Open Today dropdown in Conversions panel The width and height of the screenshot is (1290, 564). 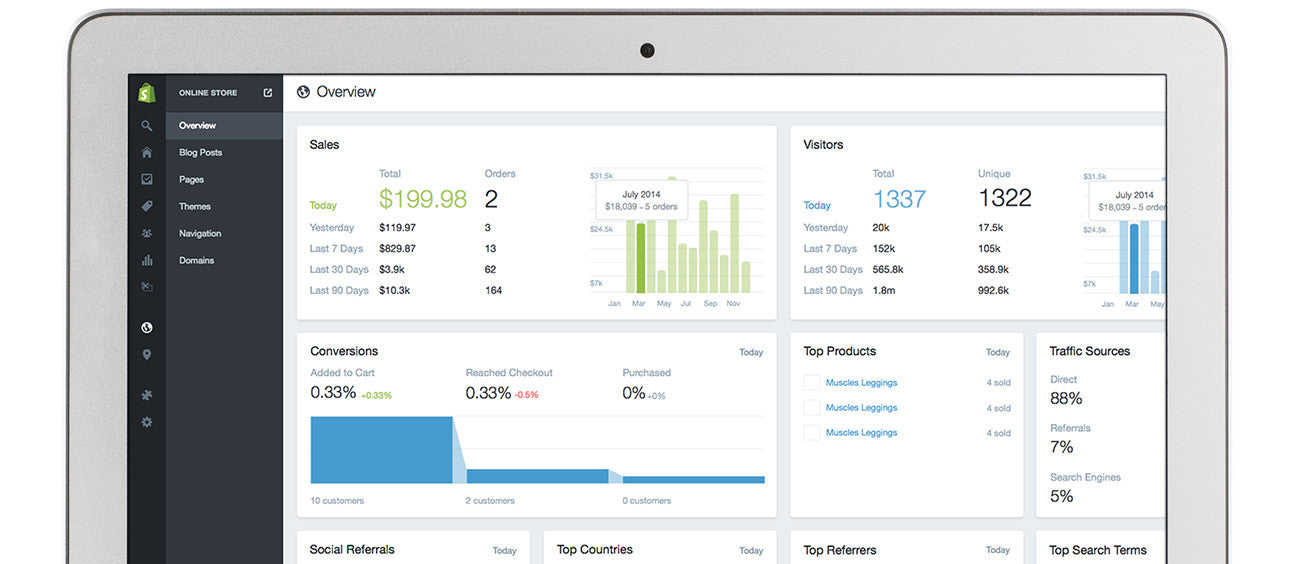coord(751,352)
